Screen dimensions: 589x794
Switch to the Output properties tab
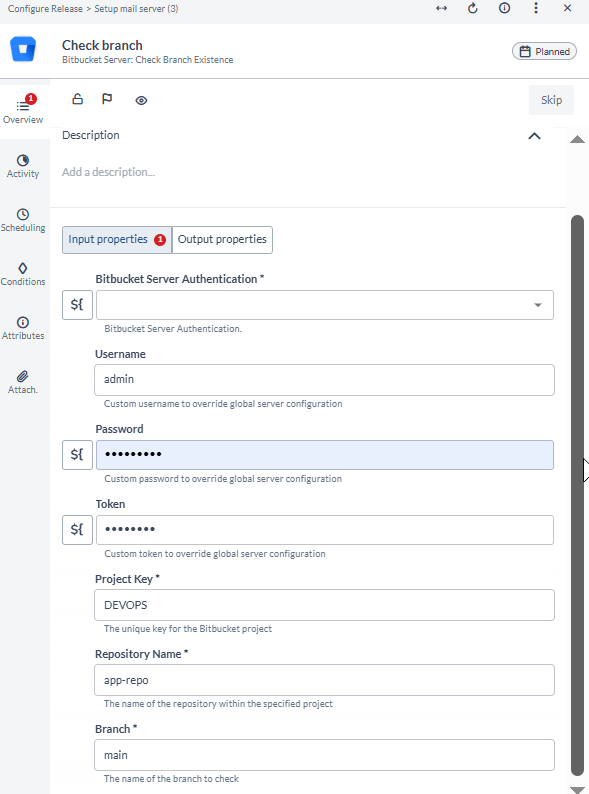(222, 240)
